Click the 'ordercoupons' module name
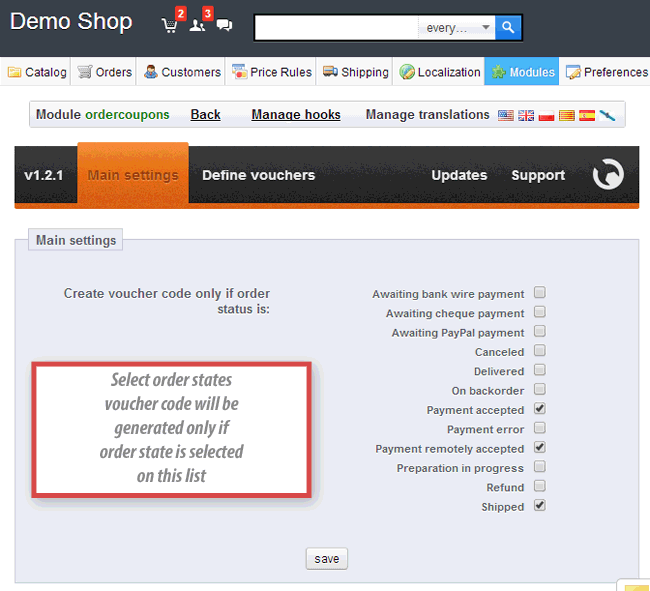The height and width of the screenshot is (591, 650). [127, 114]
